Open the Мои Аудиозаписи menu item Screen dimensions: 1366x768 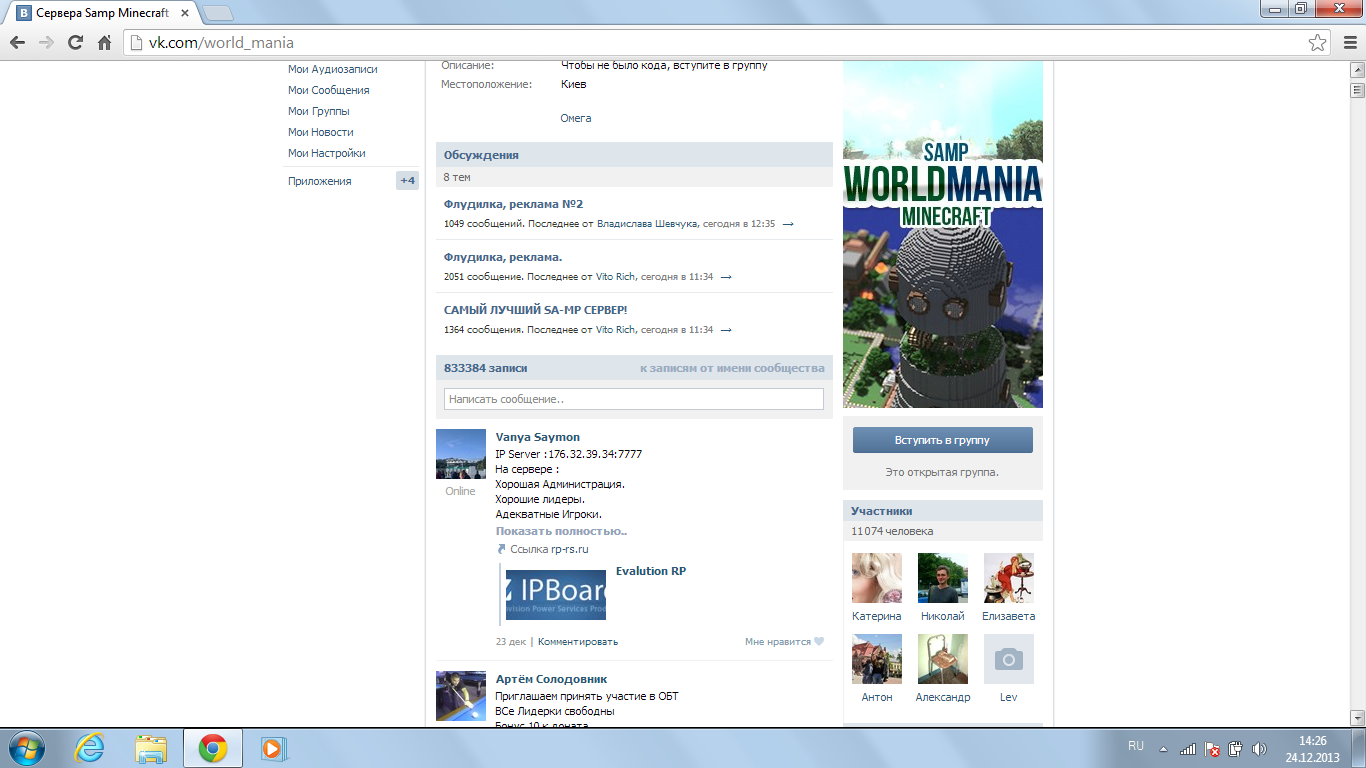click(333, 69)
